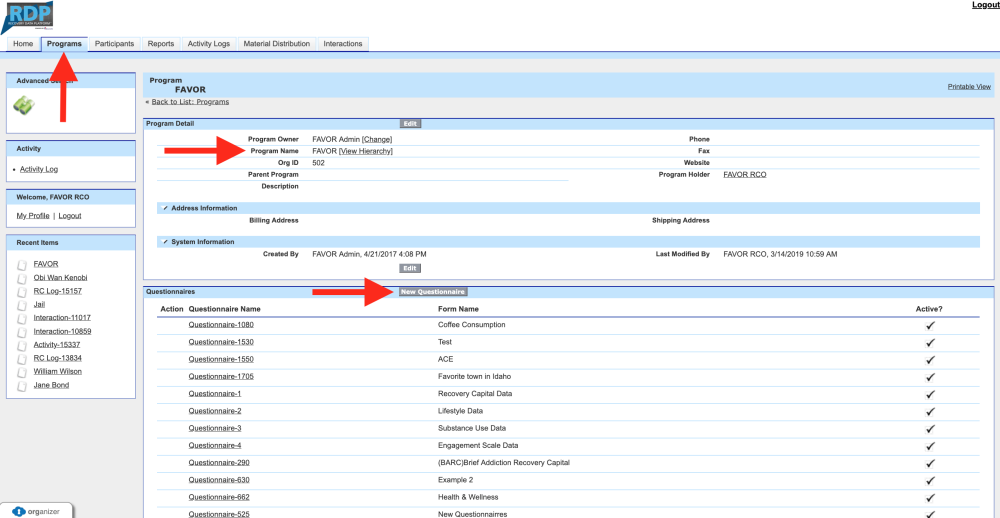The image size is (1000, 518).
Task: Click the Form Name column header
Action: coord(458,309)
